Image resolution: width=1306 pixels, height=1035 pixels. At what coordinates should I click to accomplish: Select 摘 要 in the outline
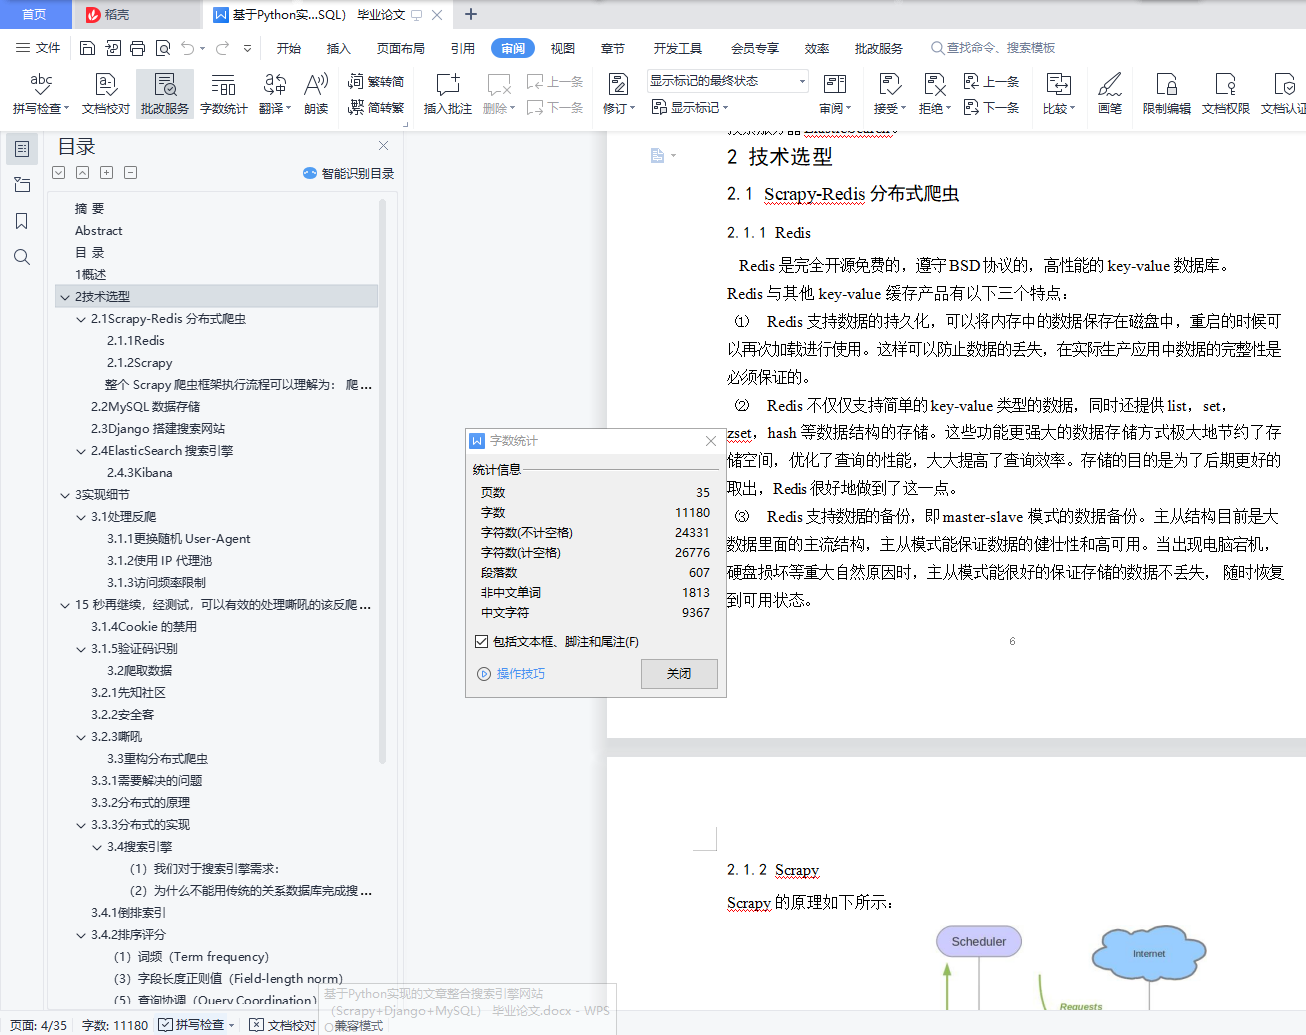click(x=89, y=209)
